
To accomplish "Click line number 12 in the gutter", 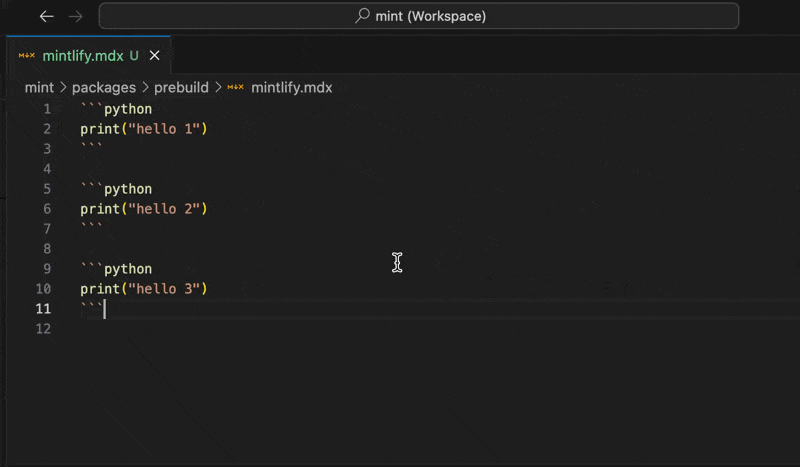I will (43, 329).
